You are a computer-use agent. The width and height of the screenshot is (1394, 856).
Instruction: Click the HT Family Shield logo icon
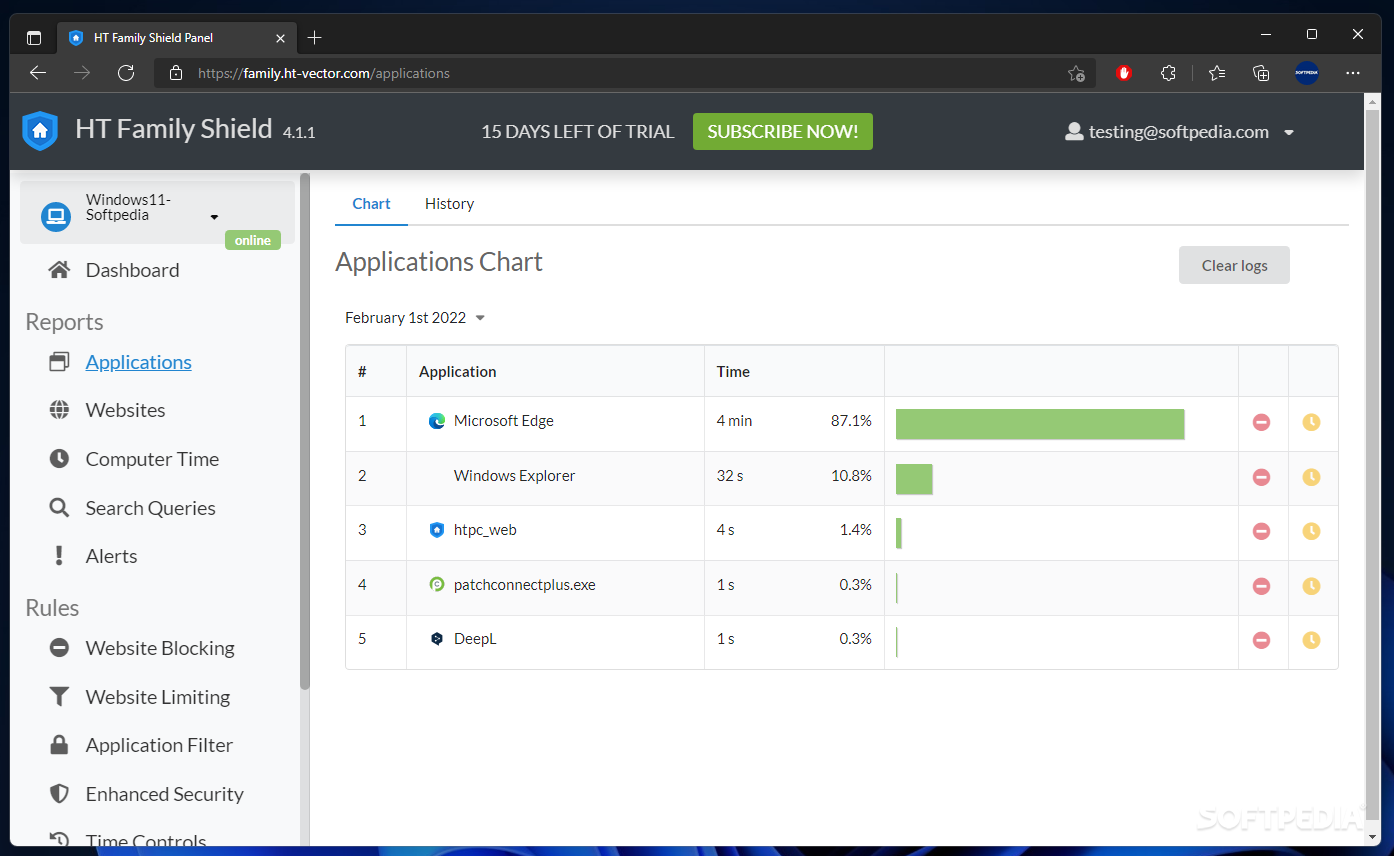(40, 131)
